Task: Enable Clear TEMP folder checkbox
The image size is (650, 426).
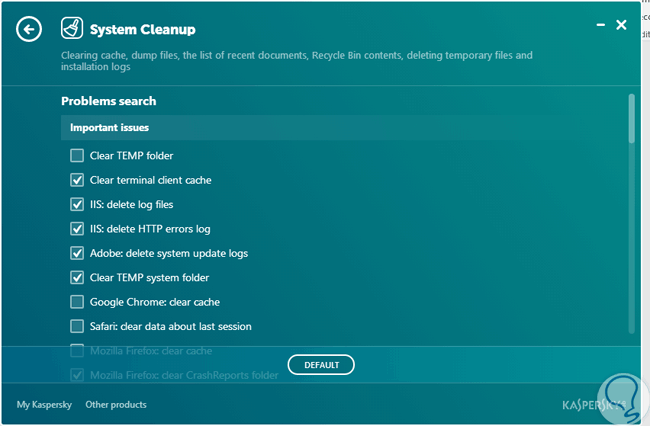Action: click(77, 156)
